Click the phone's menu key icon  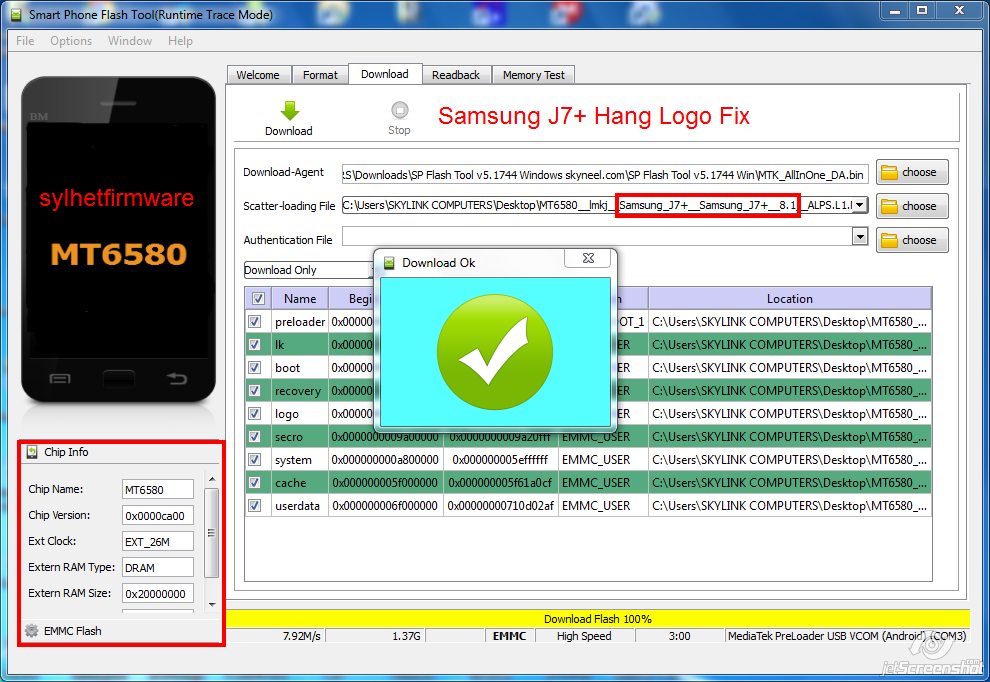pyautogui.click(x=60, y=379)
